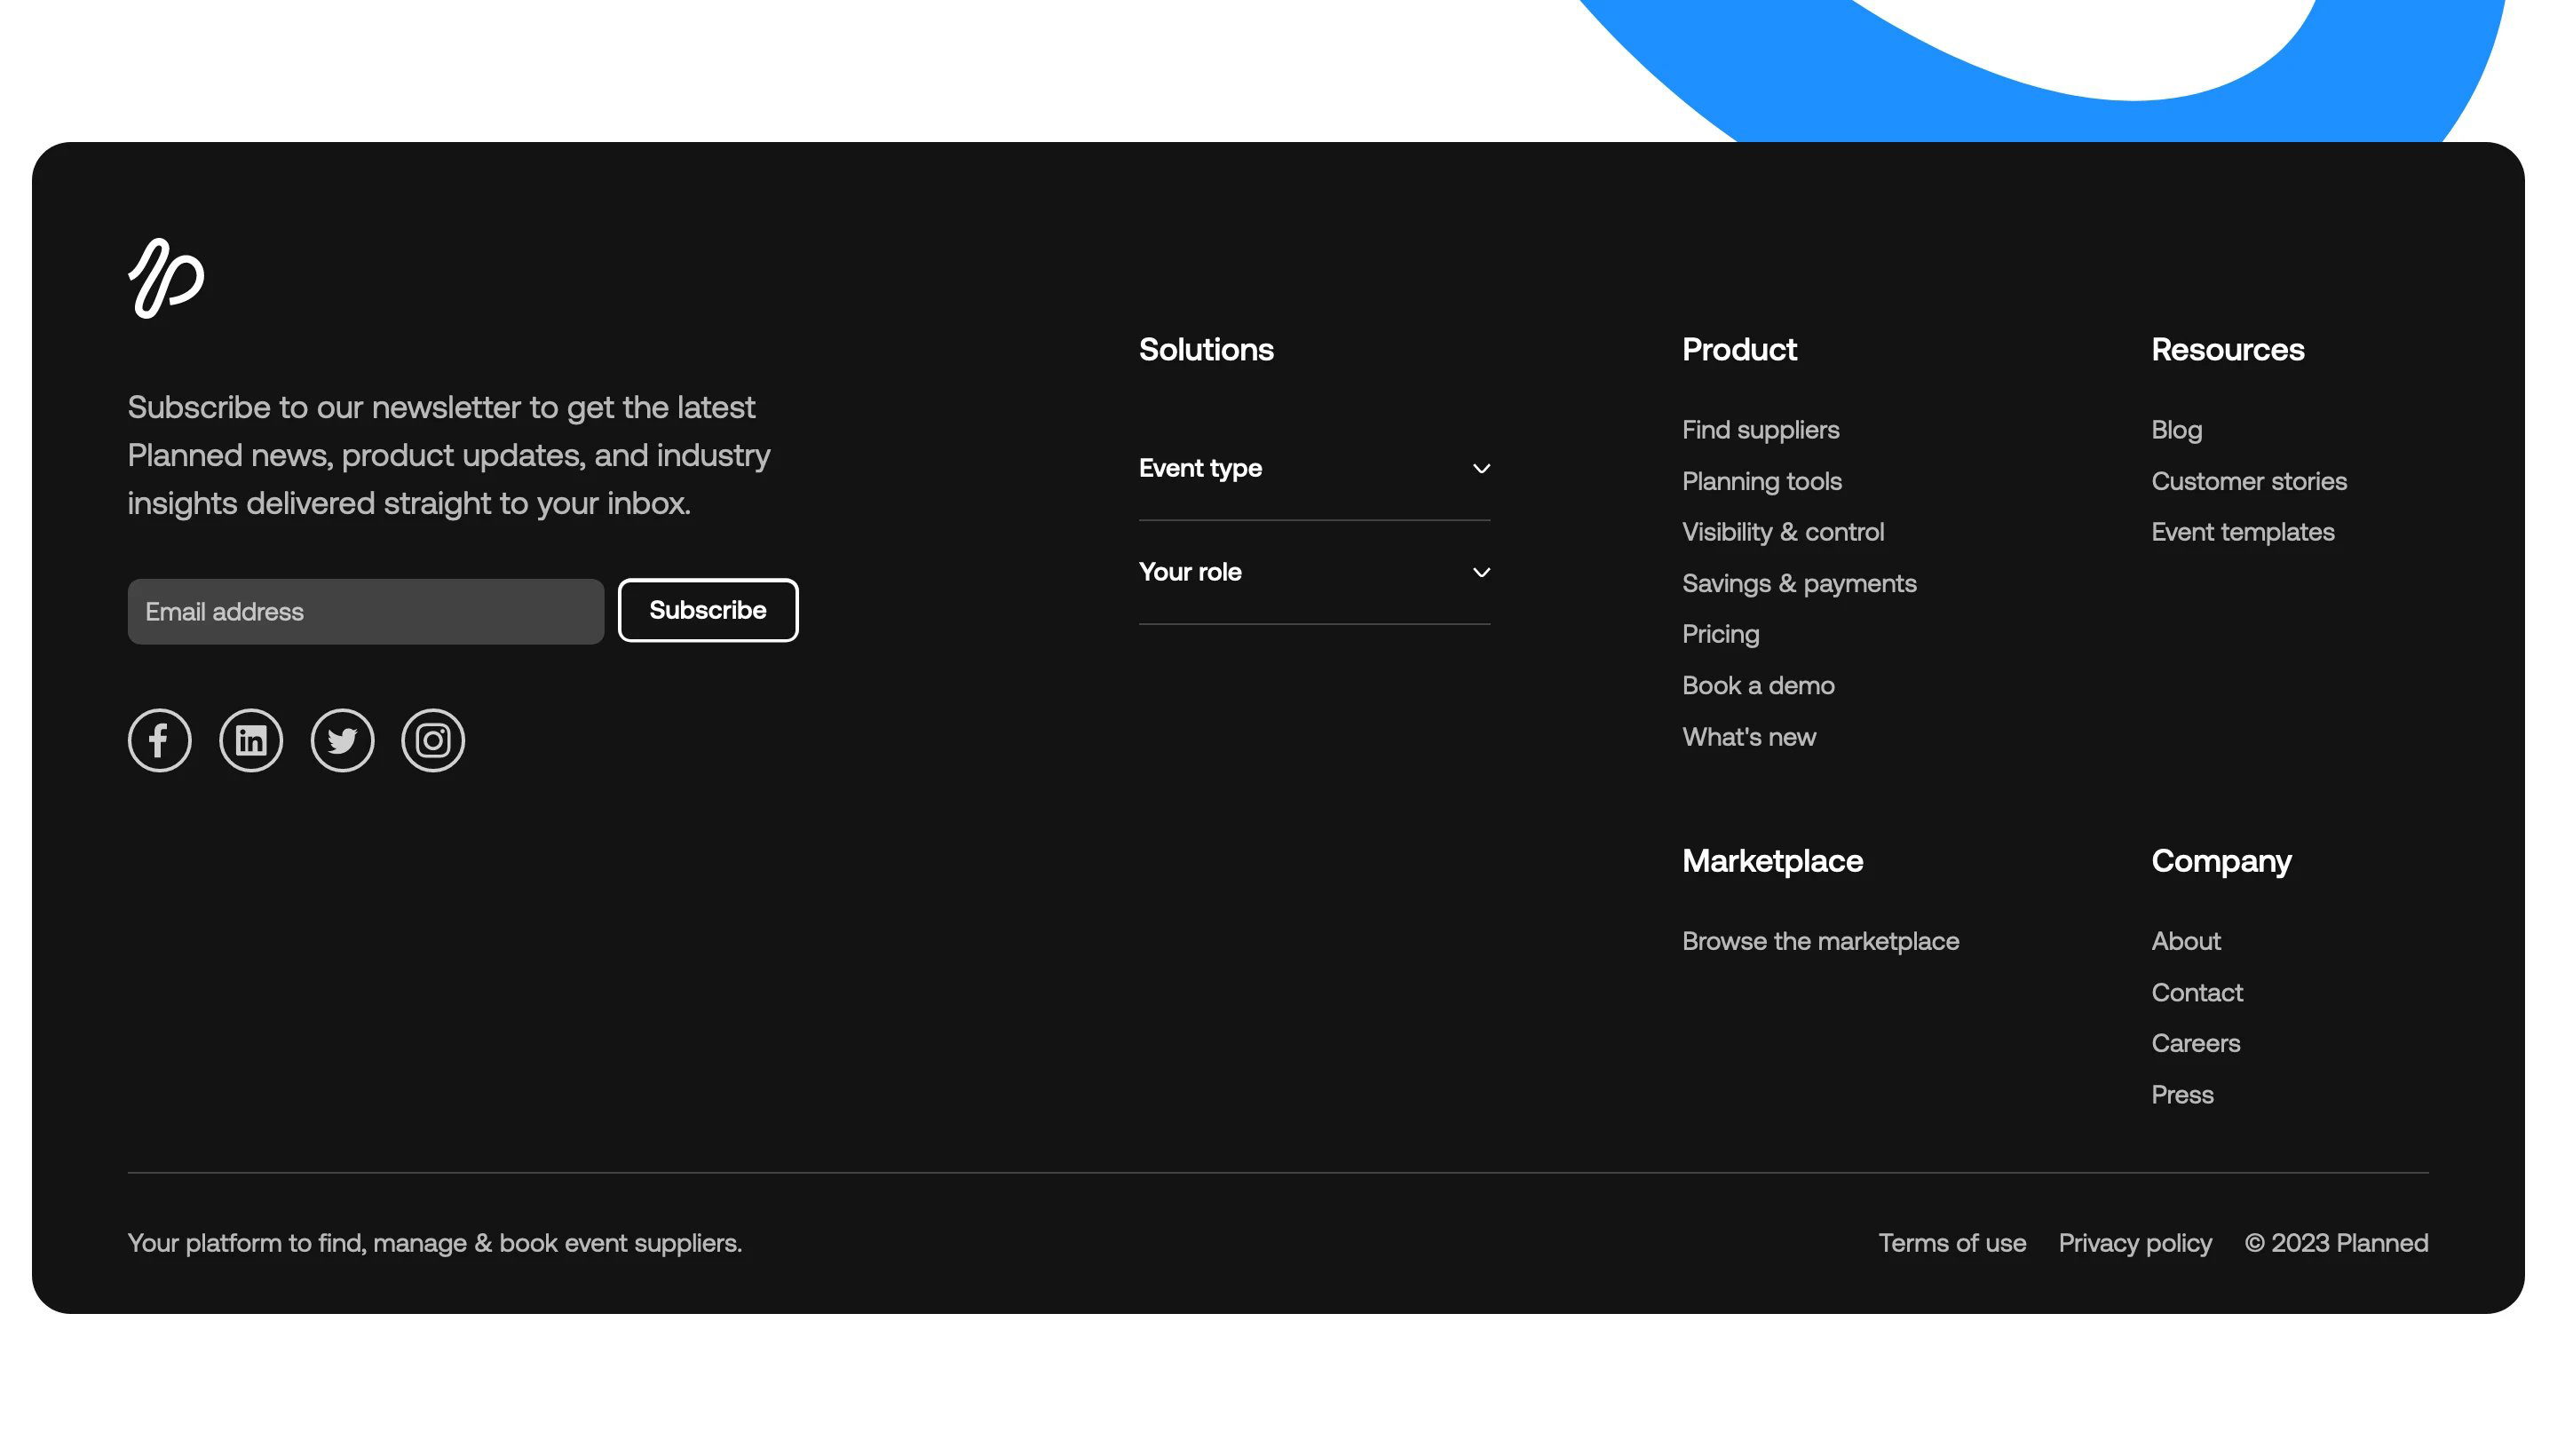Screen dimensions: 2557x1456
Task: Click the Email address input field
Action: pos(366,611)
